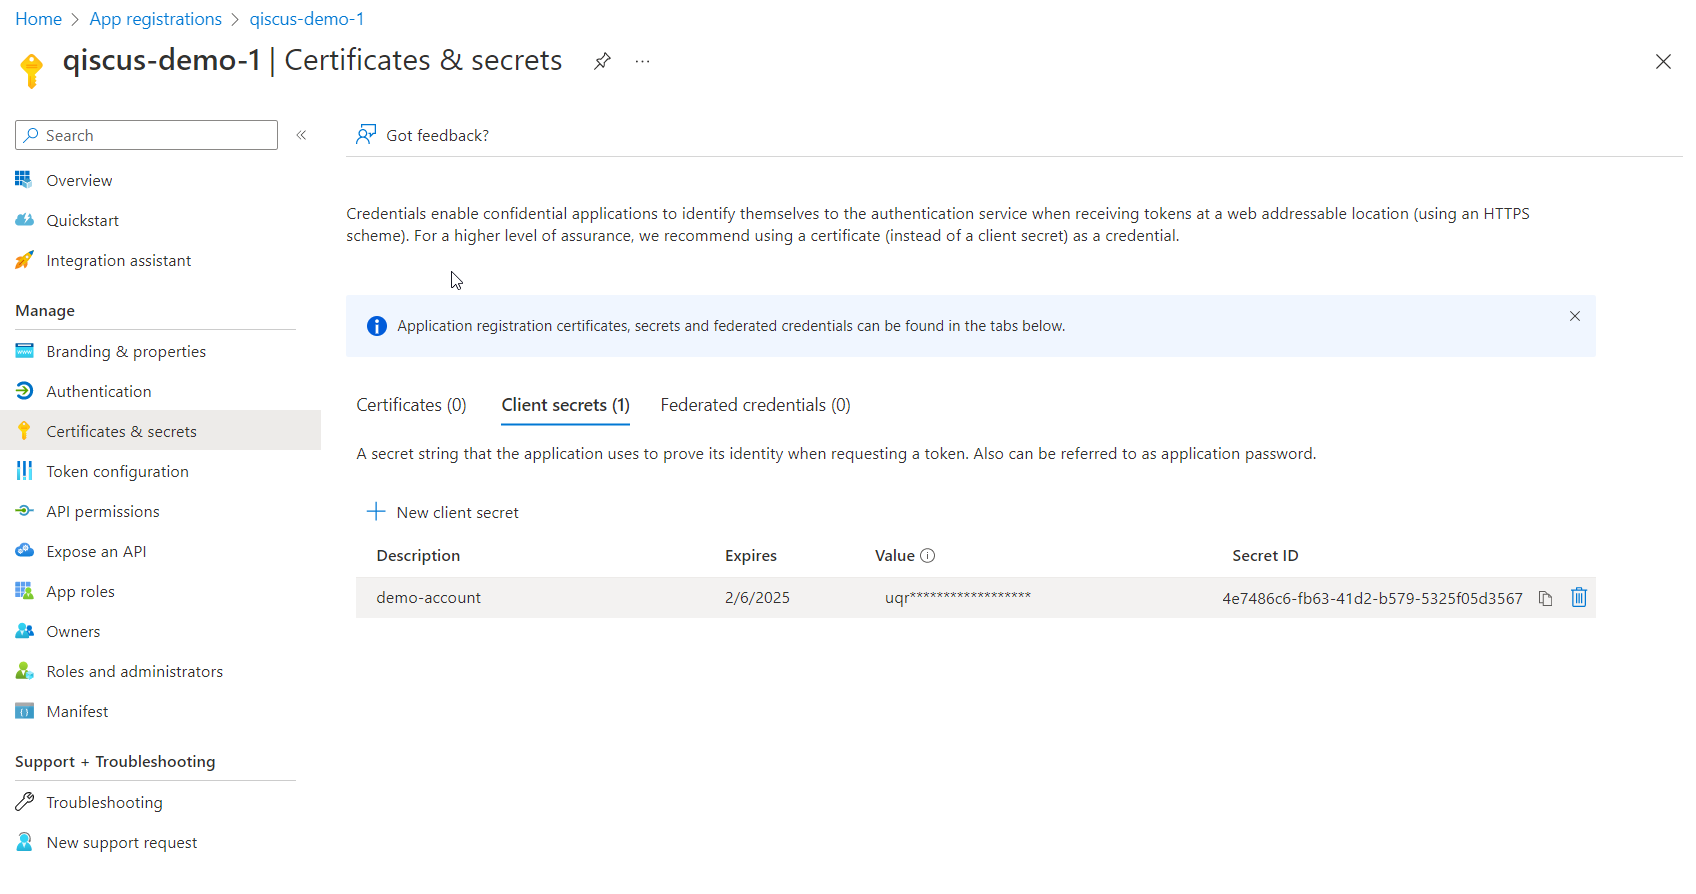Click the Value info tooltip icon
This screenshot has width=1696, height=894.
point(928,556)
